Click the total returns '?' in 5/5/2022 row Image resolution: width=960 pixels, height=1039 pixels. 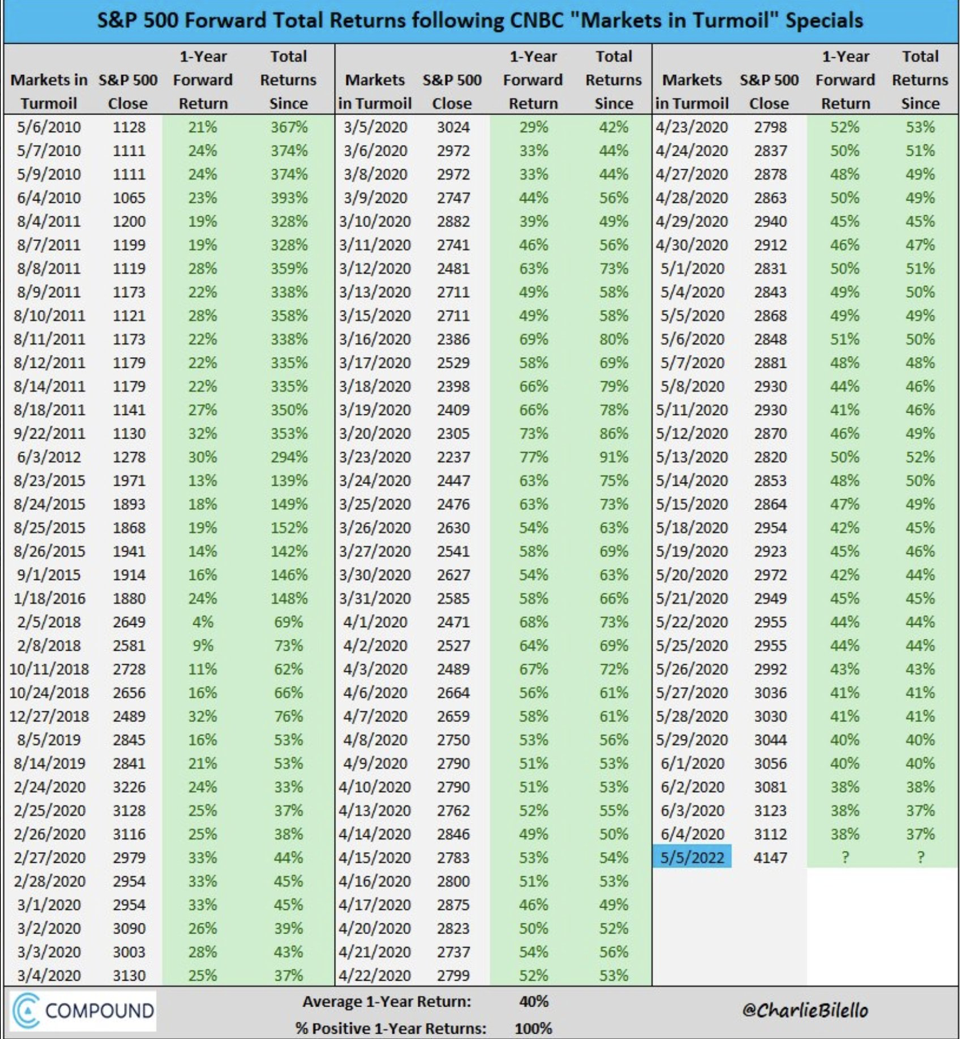pos(920,857)
